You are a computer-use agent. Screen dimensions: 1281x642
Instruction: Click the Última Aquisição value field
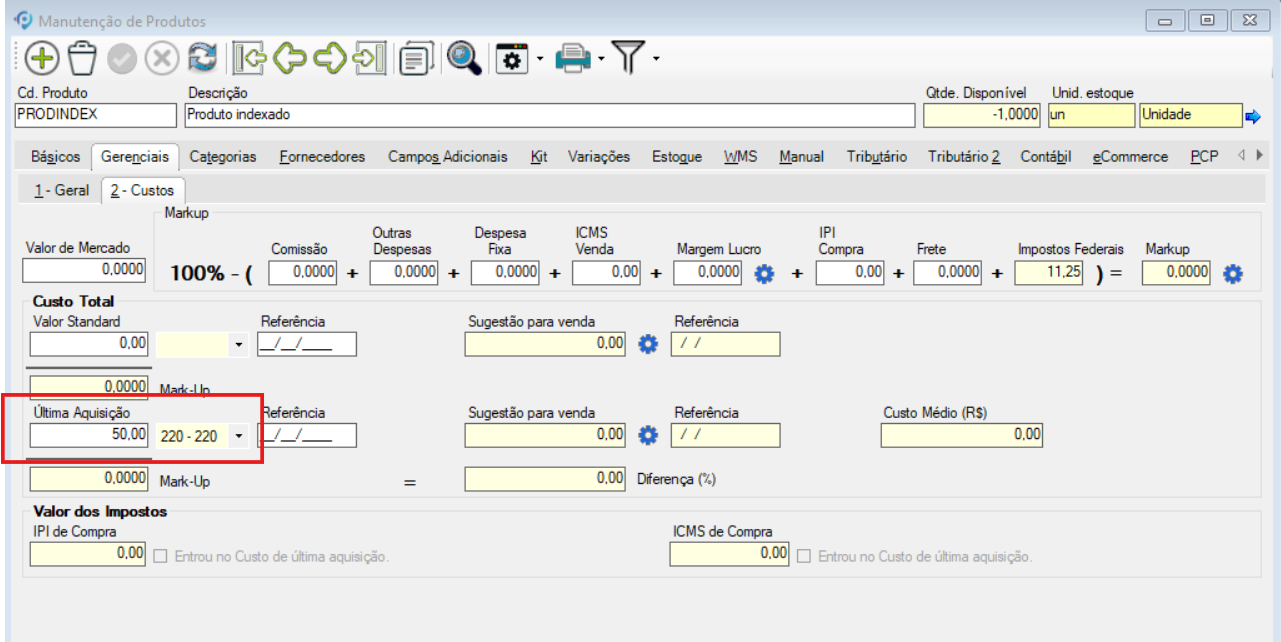coord(89,435)
